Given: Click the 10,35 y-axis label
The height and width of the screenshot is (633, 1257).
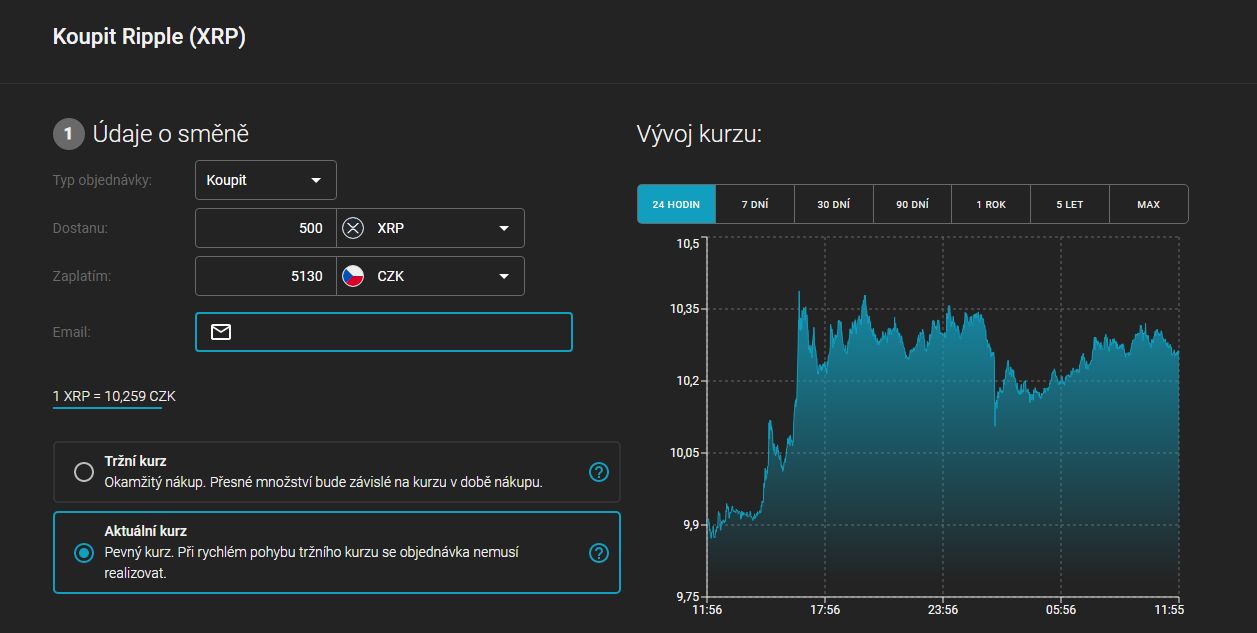Looking at the screenshot, I should pos(684,309).
